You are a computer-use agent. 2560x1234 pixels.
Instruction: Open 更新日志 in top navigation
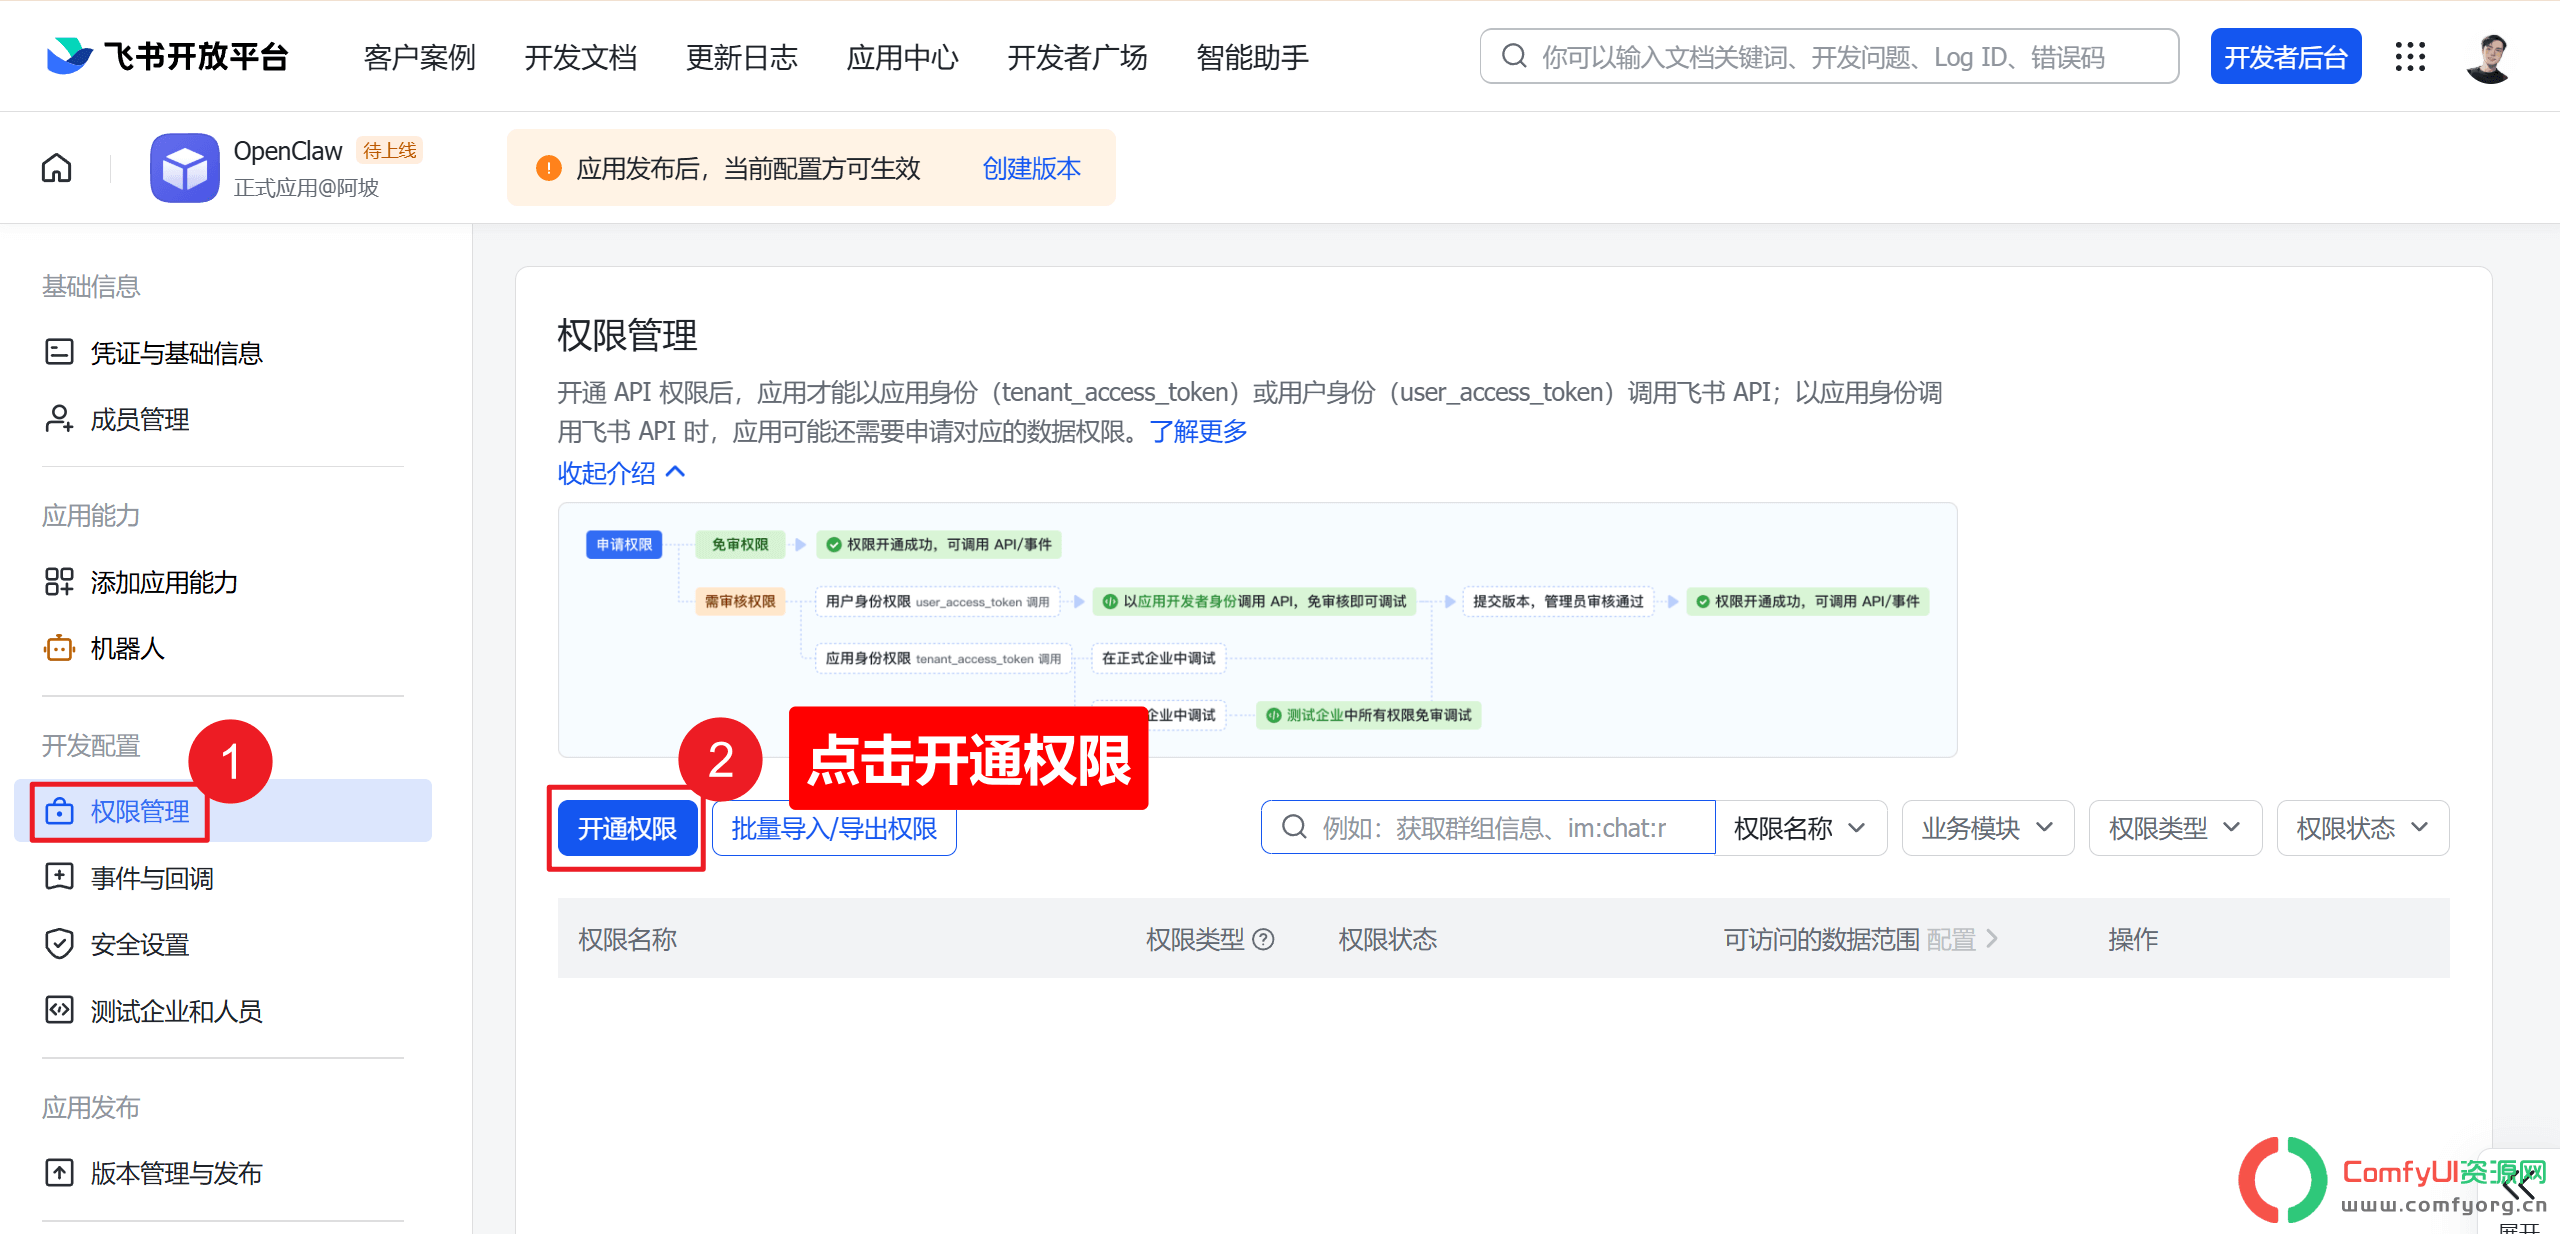pos(742,57)
